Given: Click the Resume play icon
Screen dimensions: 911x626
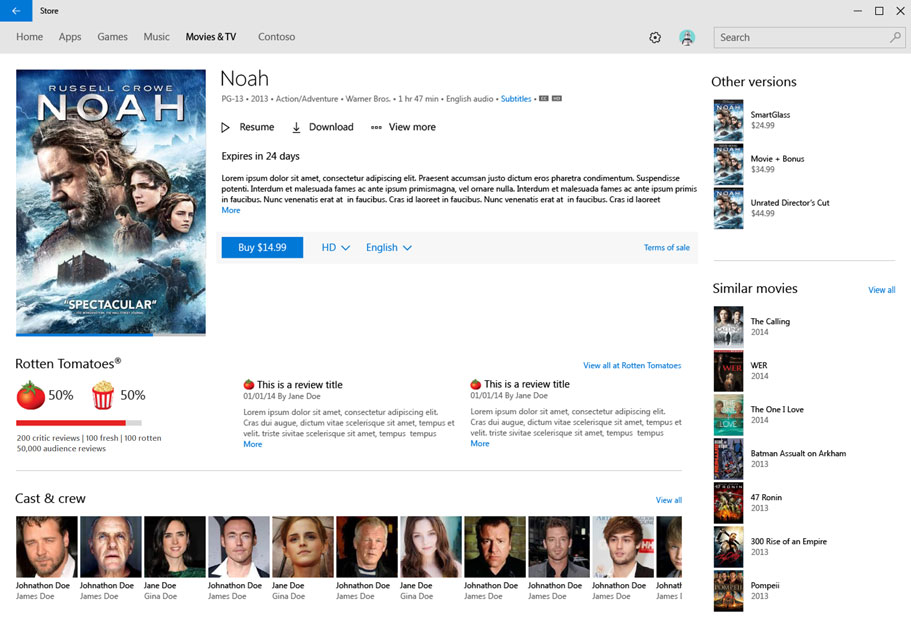Looking at the screenshot, I should pyautogui.click(x=225, y=127).
